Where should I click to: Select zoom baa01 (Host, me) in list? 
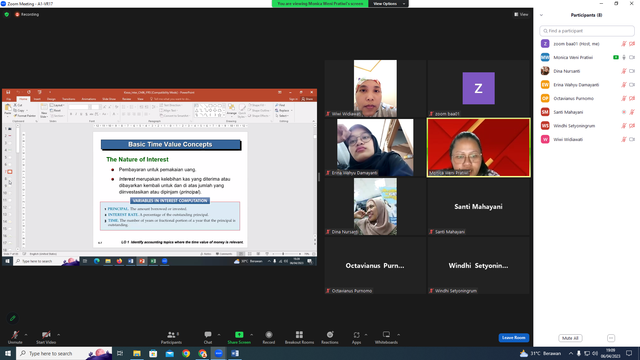point(587,44)
